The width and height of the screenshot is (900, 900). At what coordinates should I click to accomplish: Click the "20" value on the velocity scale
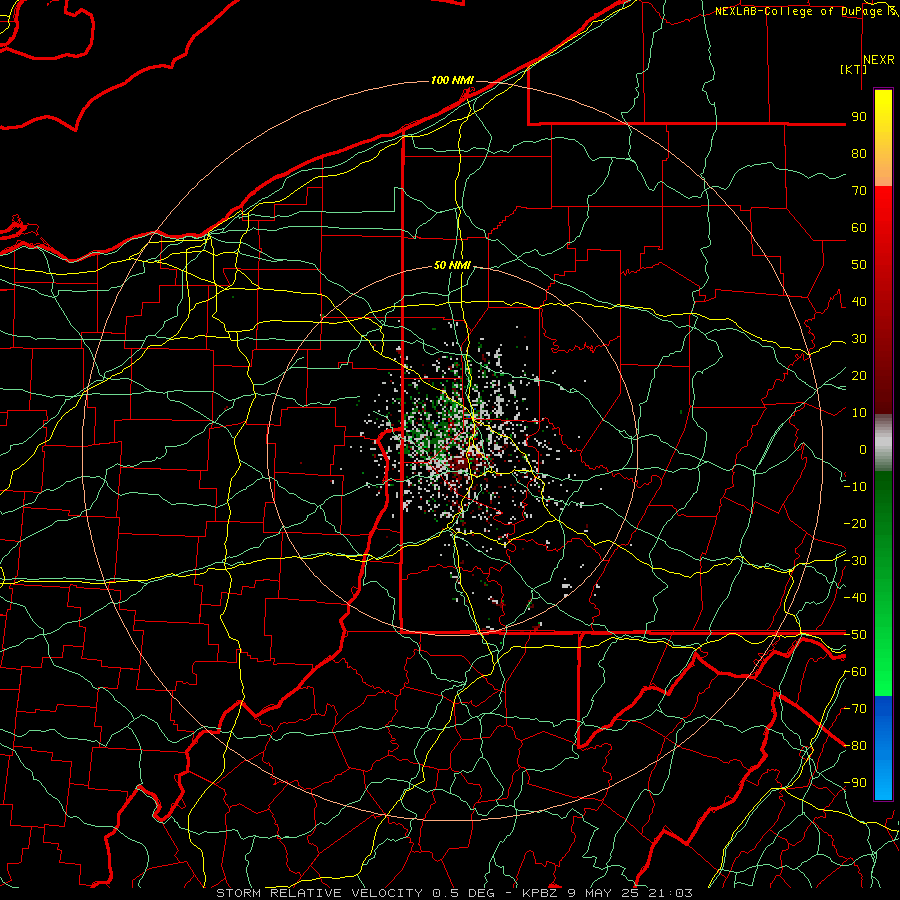[859, 376]
